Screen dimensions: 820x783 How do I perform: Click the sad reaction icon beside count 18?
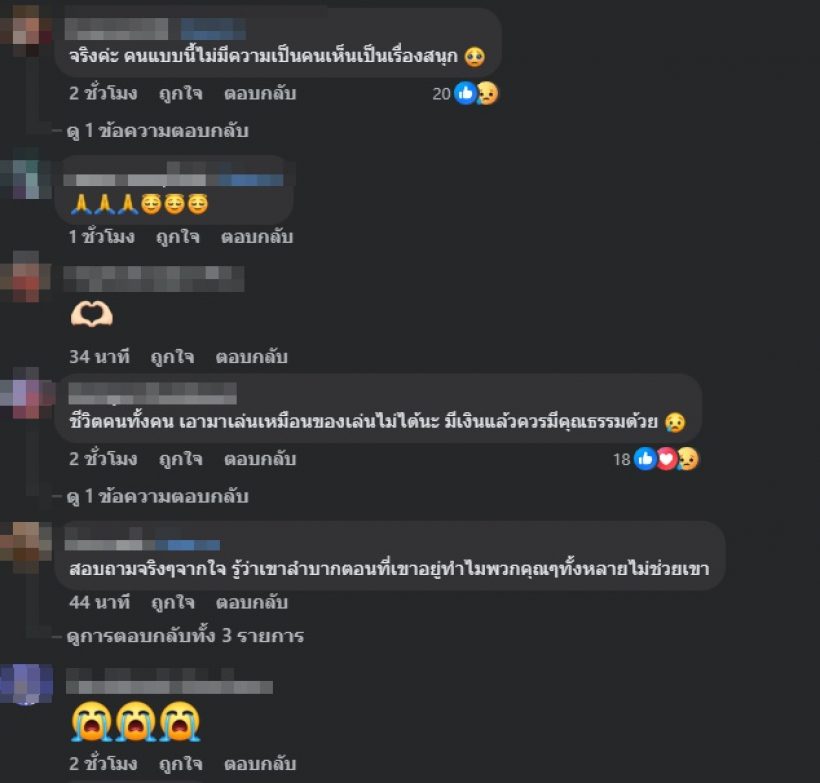point(688,459)
